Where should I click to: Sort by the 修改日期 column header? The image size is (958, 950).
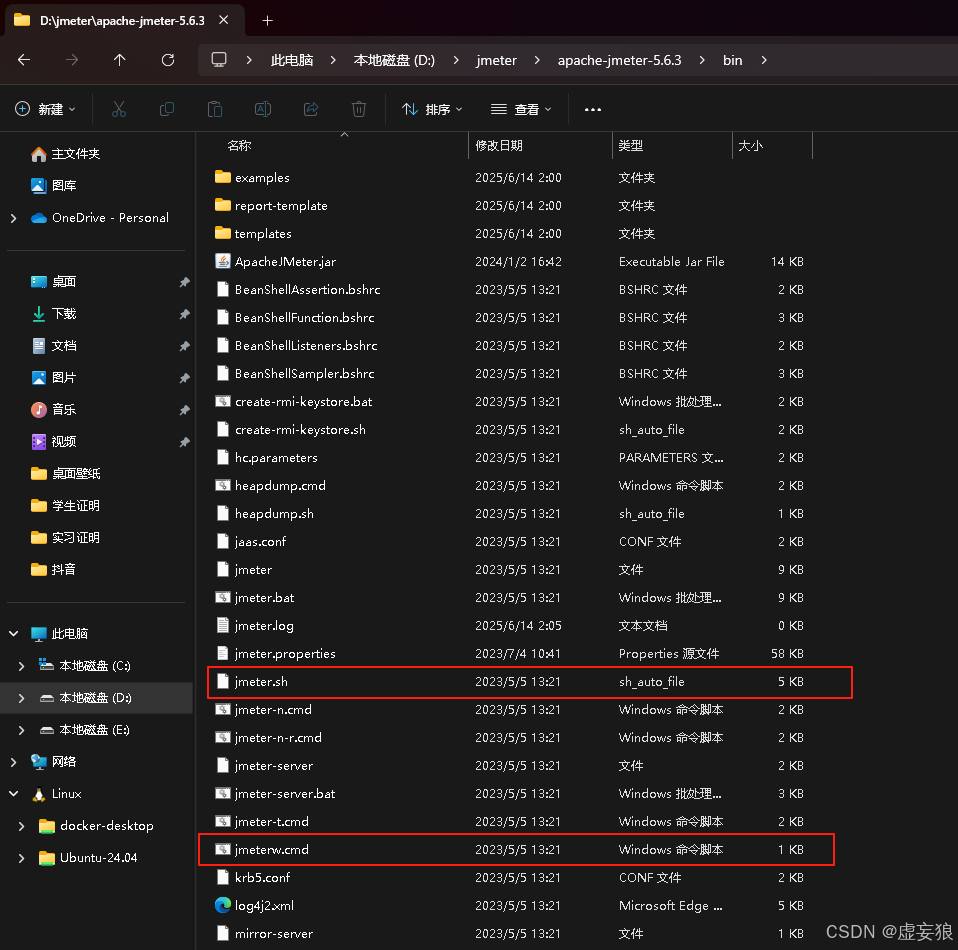click(499, 145)
